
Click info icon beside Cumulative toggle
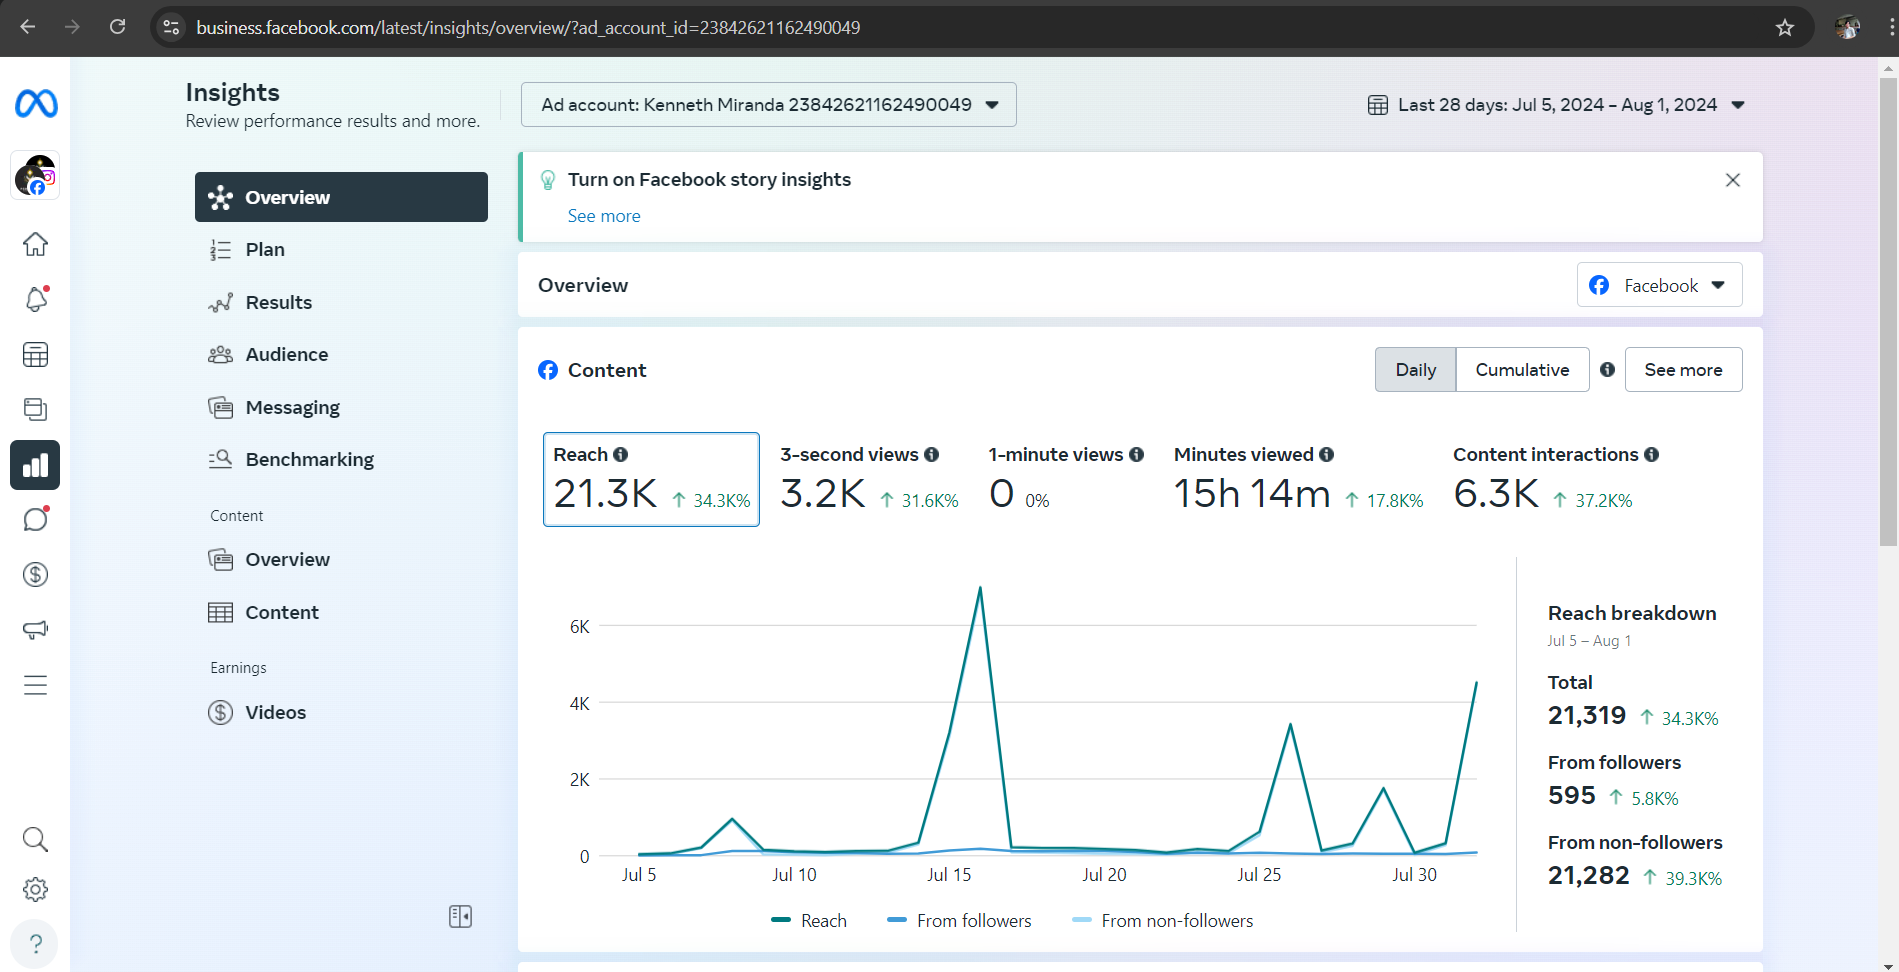1607,369
